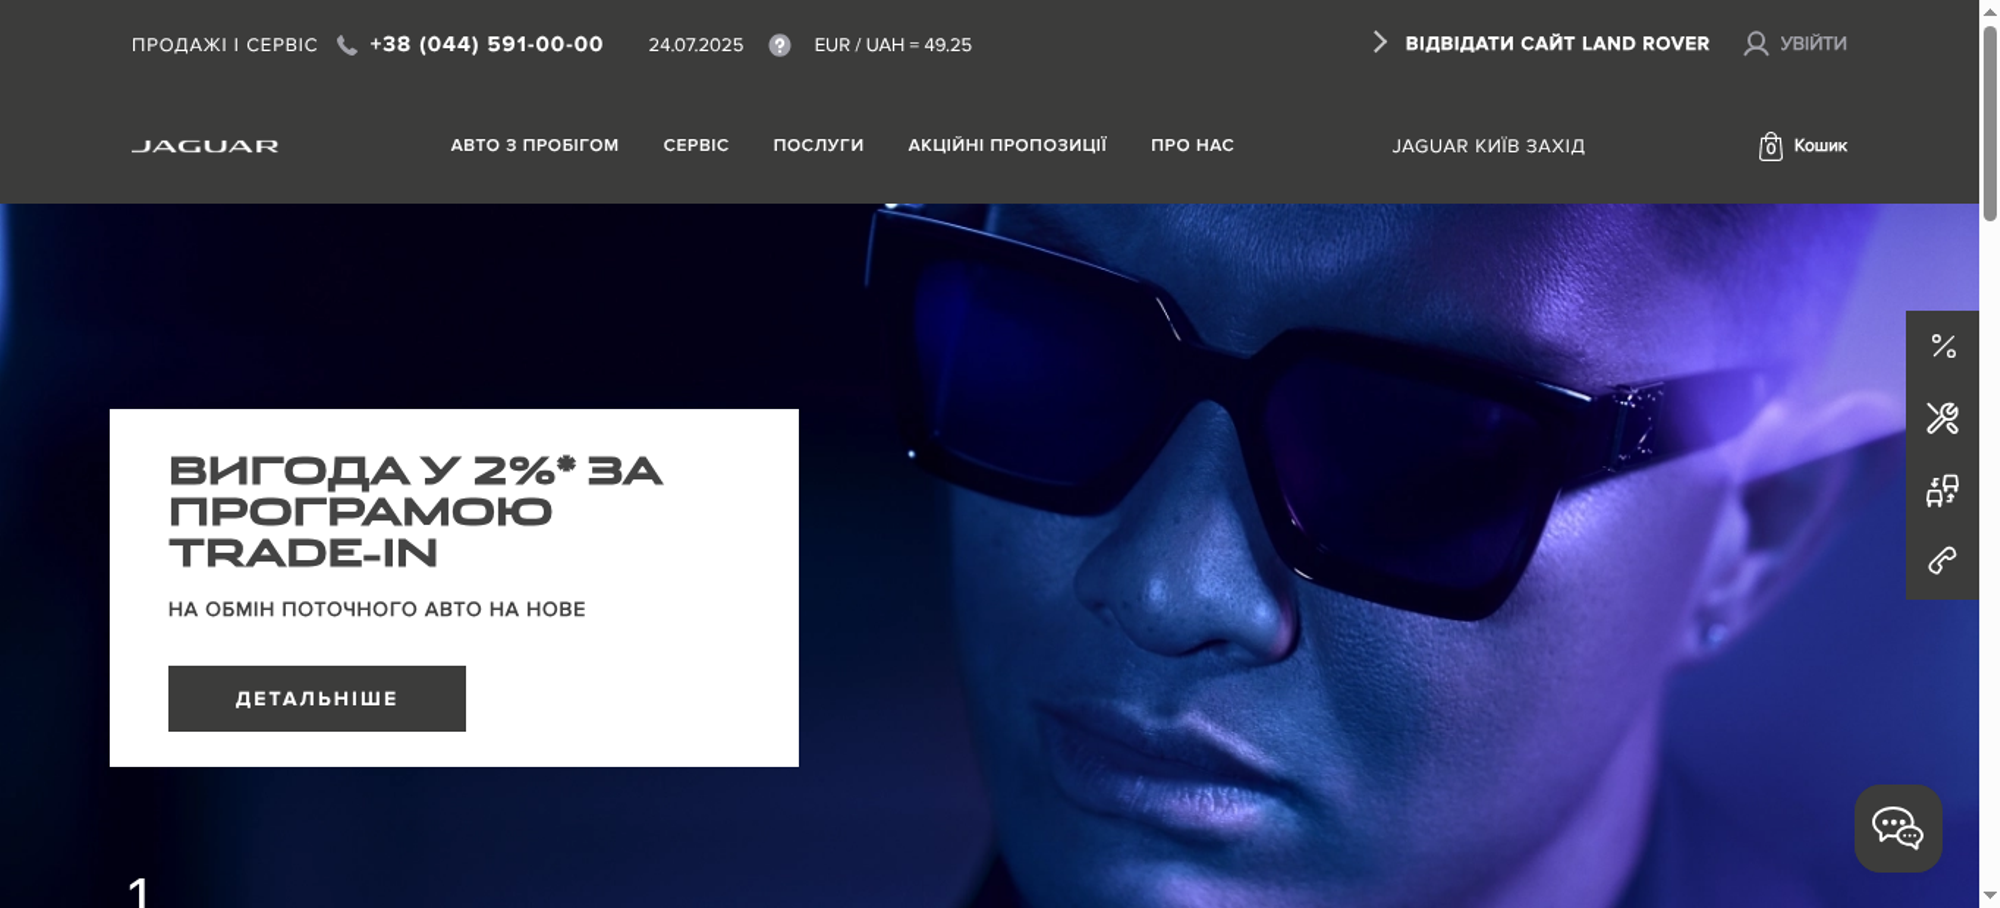Click the user profile icon
The width and height of the screenshot is (2000, 908).
[1755, 44]
